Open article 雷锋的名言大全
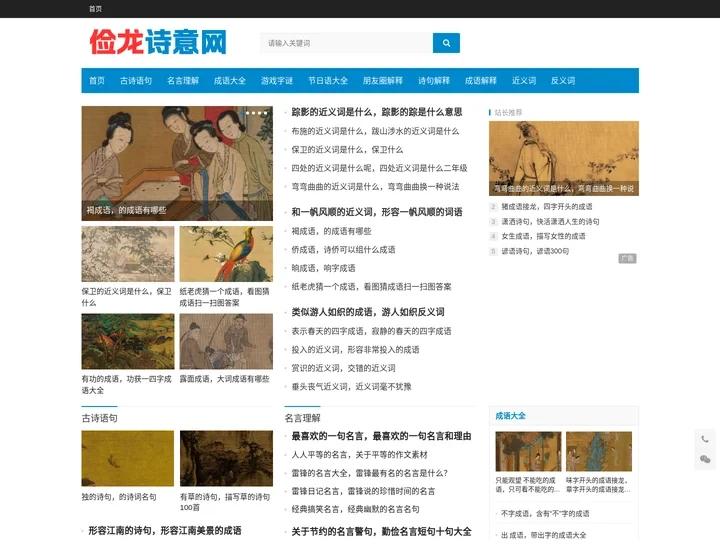The image size is (720, 540). 370,473
